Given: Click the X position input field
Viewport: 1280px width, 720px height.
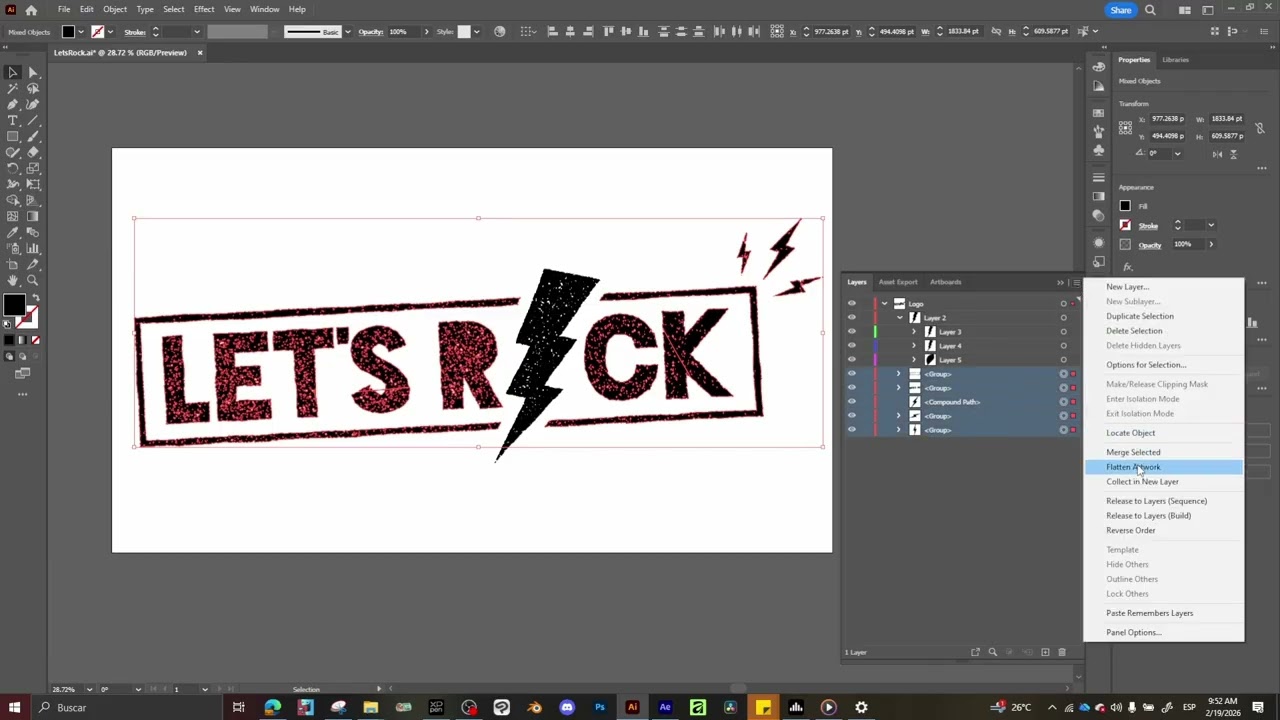Looking at the screenshot, I should click(x=1169, y=119).
